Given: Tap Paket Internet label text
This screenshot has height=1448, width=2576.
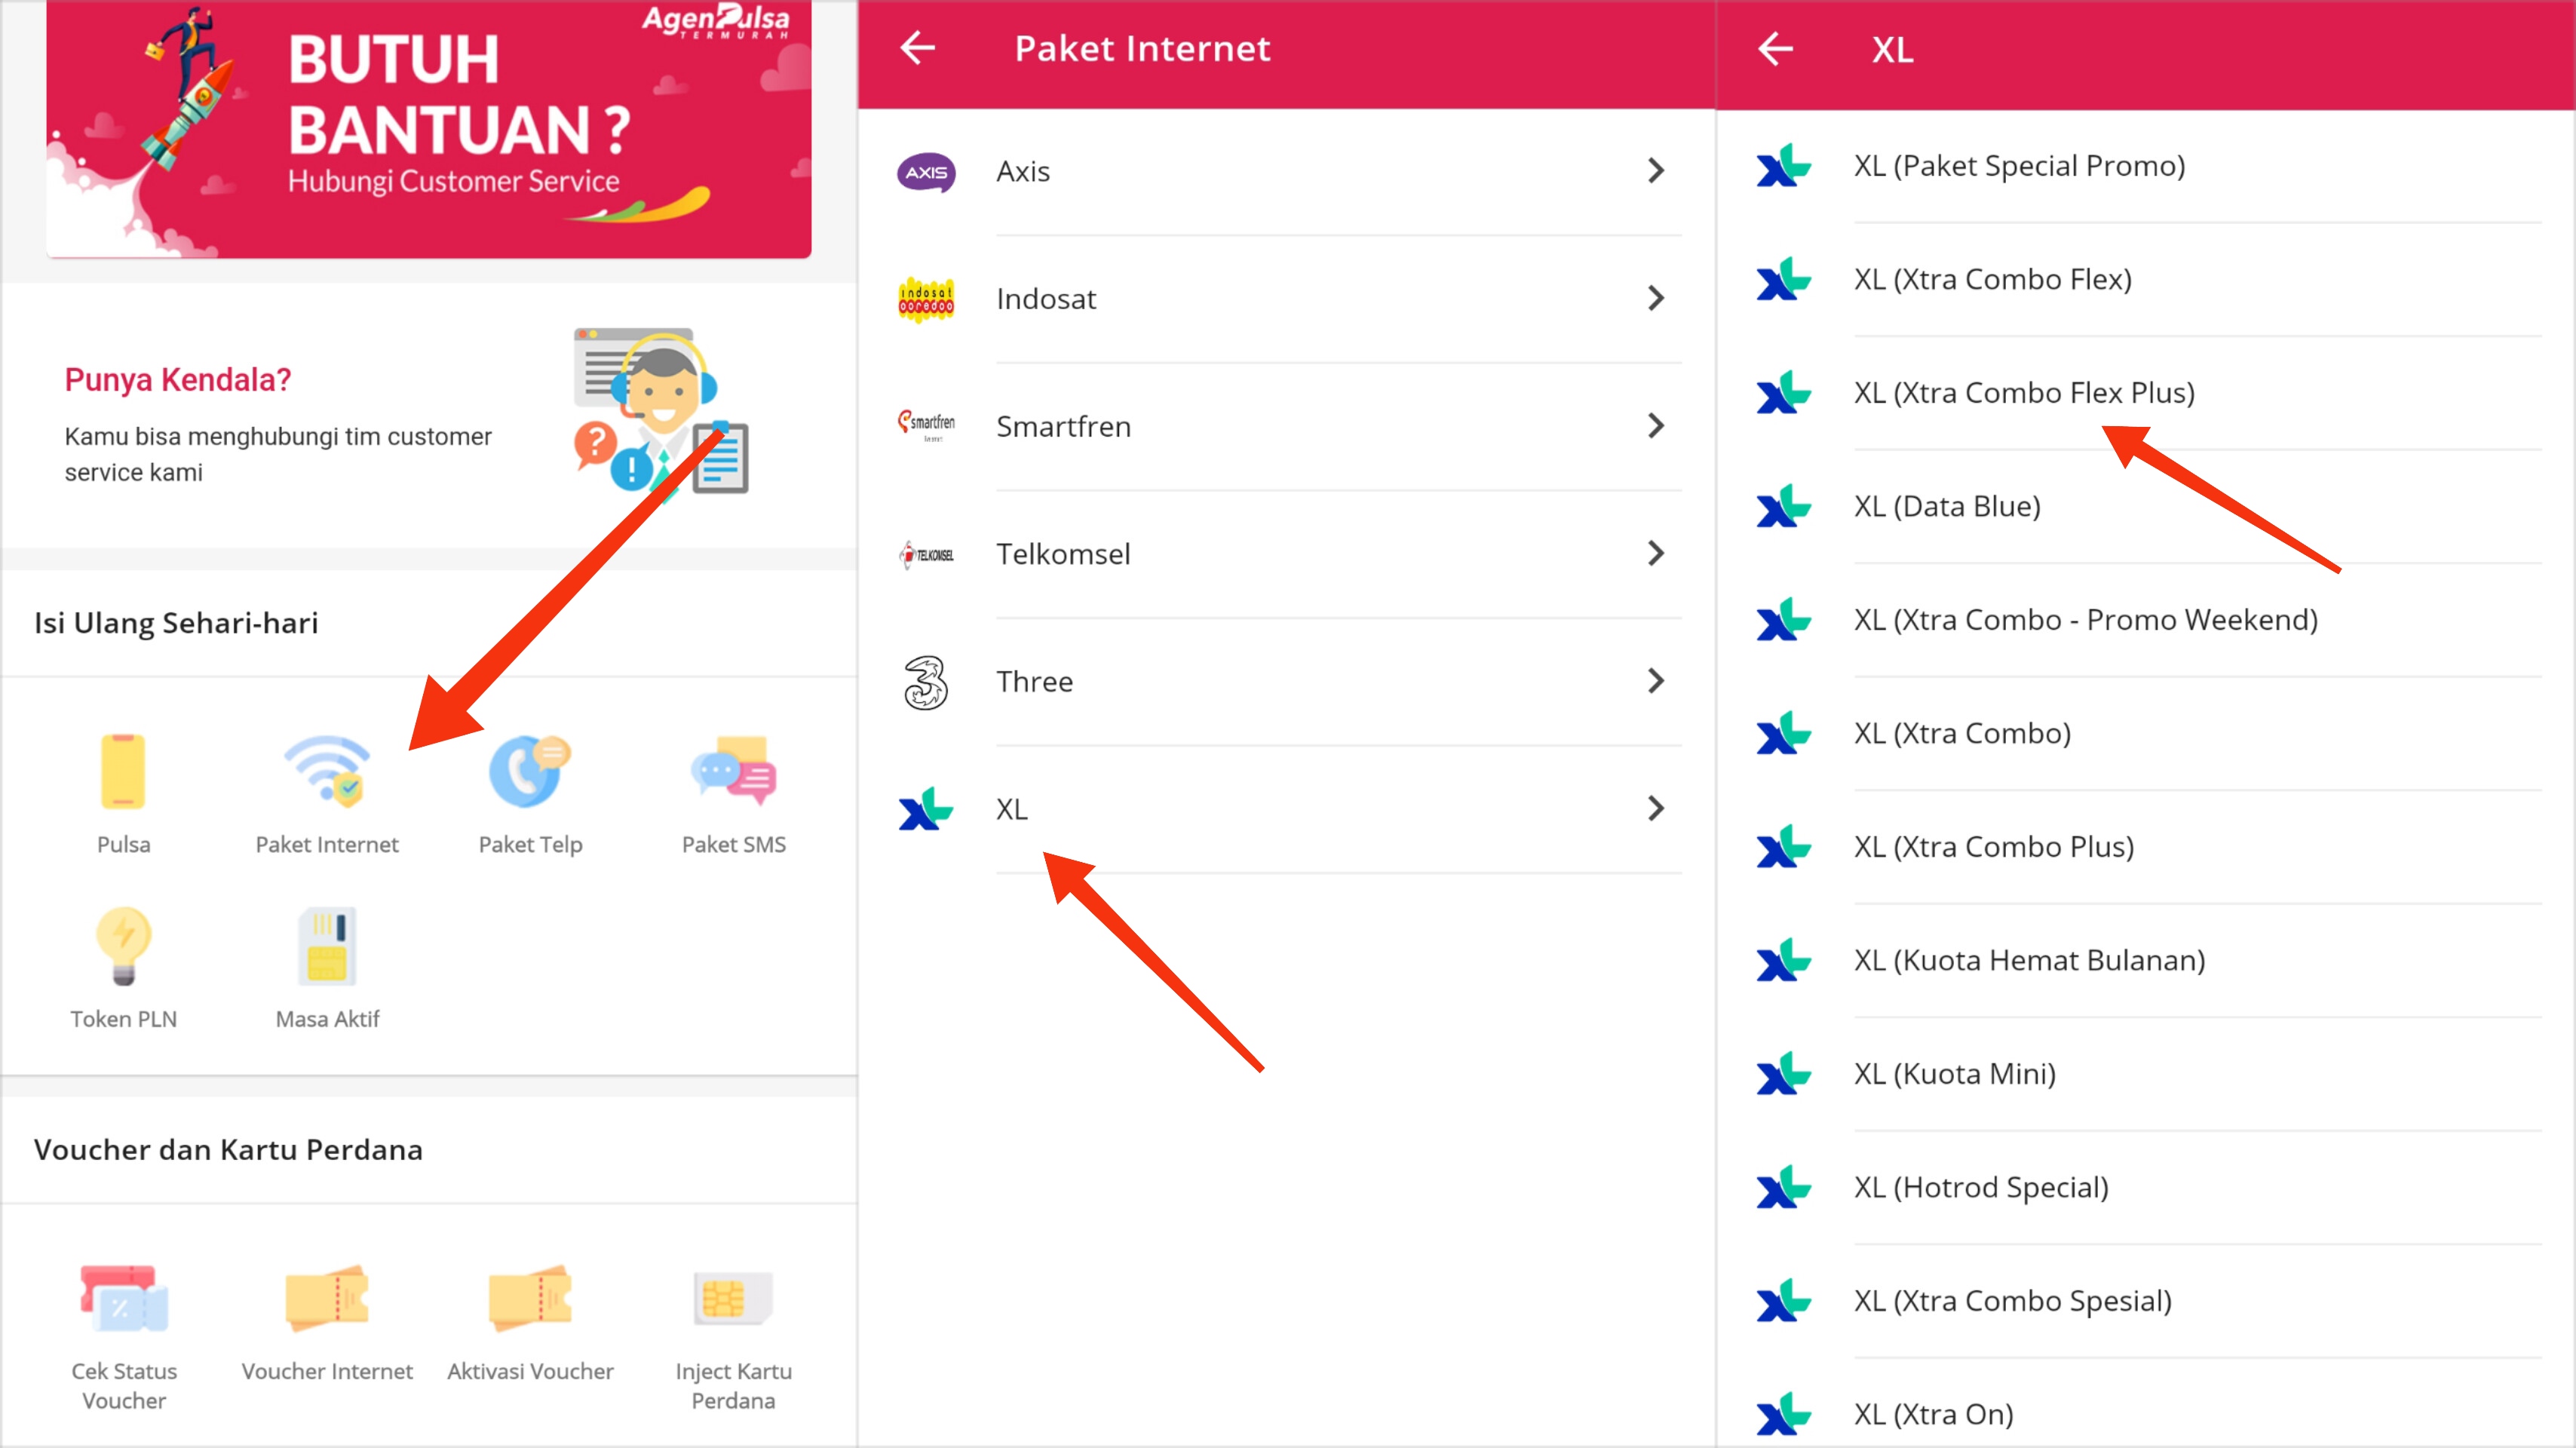Looking at the screenshot, I should pyautogui.click(x=327, y=845).
